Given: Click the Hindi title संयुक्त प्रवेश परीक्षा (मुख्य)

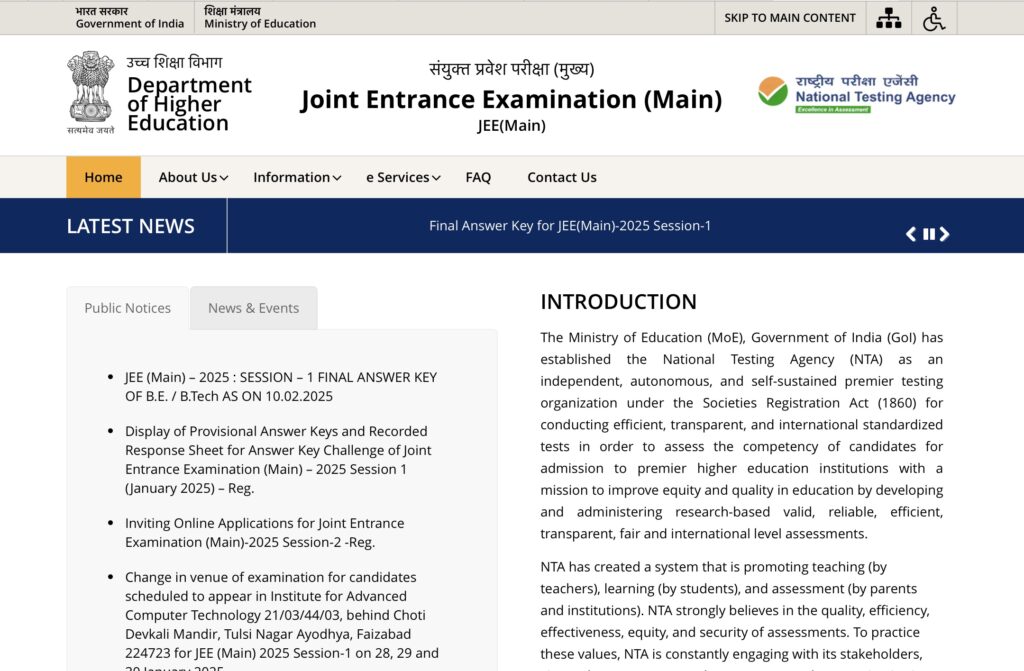Looking at the screenshot, I should tap(511, 69).
